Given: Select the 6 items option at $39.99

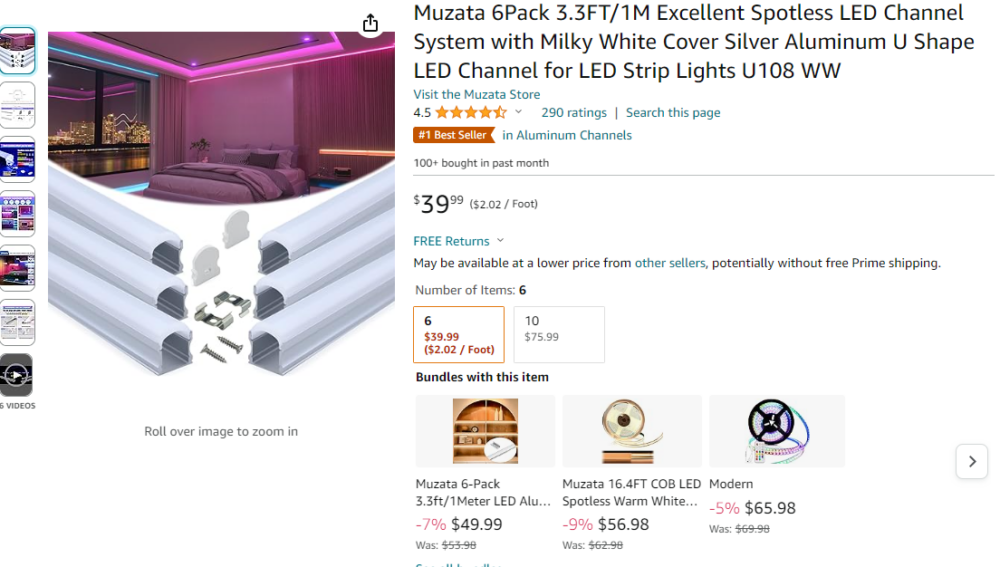Looking at the screenshot, I should (x=459, y=334).
